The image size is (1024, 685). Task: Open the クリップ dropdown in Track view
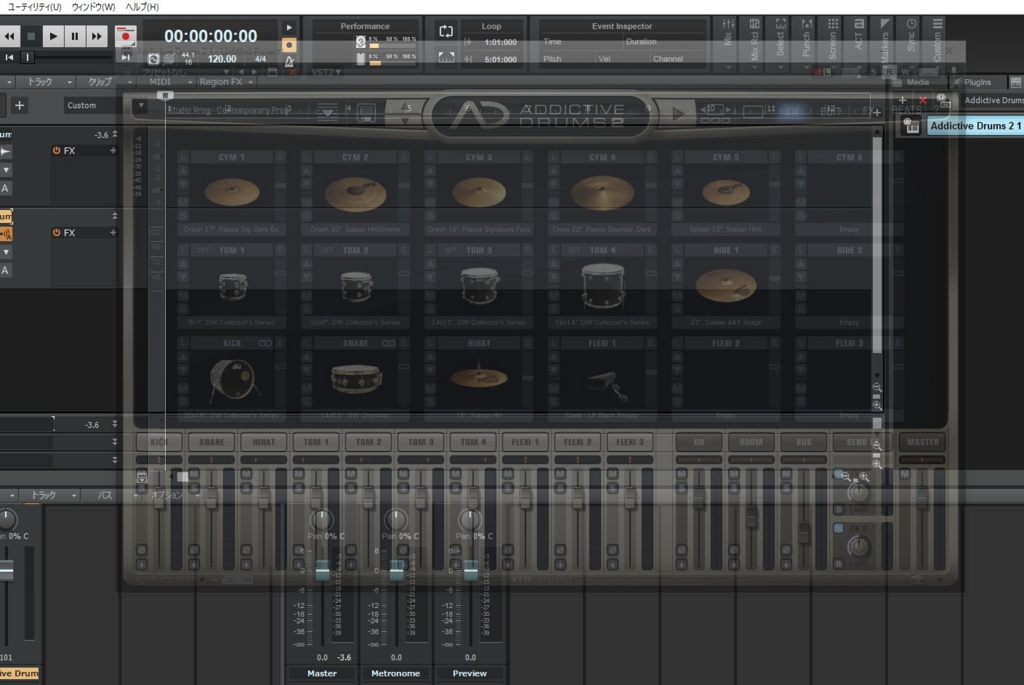[x=108, y=82]
